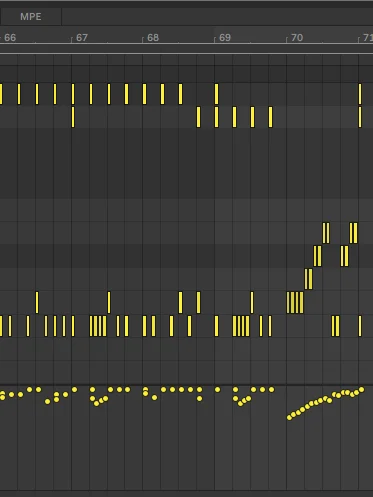373x497 pixels.
Task: Select the top-lane note at bar 69 downbeat
Action: 216,94
